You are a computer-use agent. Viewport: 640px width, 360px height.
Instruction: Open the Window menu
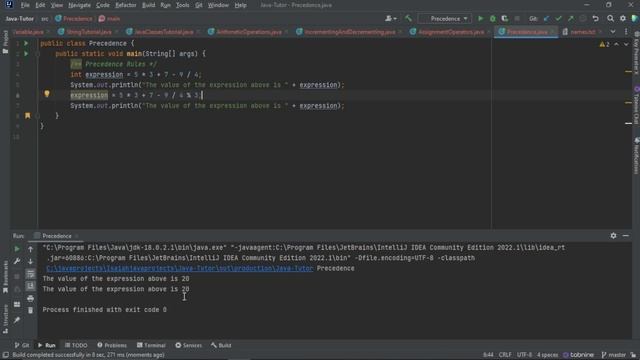coord(218,5)
